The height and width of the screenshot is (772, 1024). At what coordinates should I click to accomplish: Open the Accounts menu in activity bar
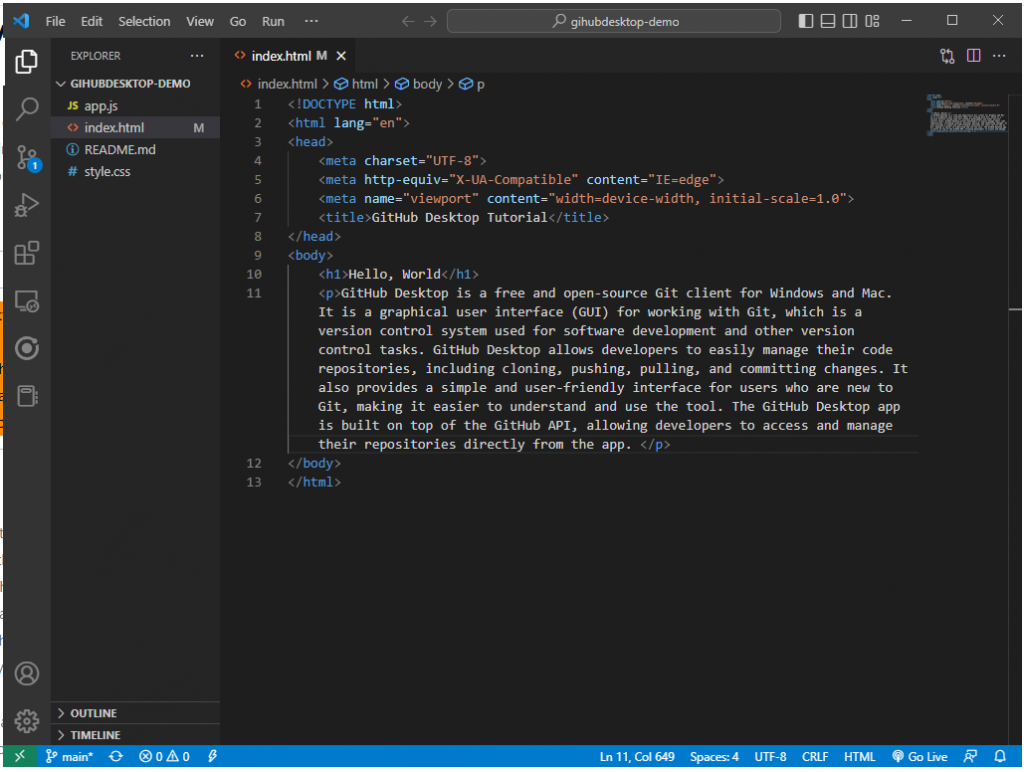click(x=27, y=673)
